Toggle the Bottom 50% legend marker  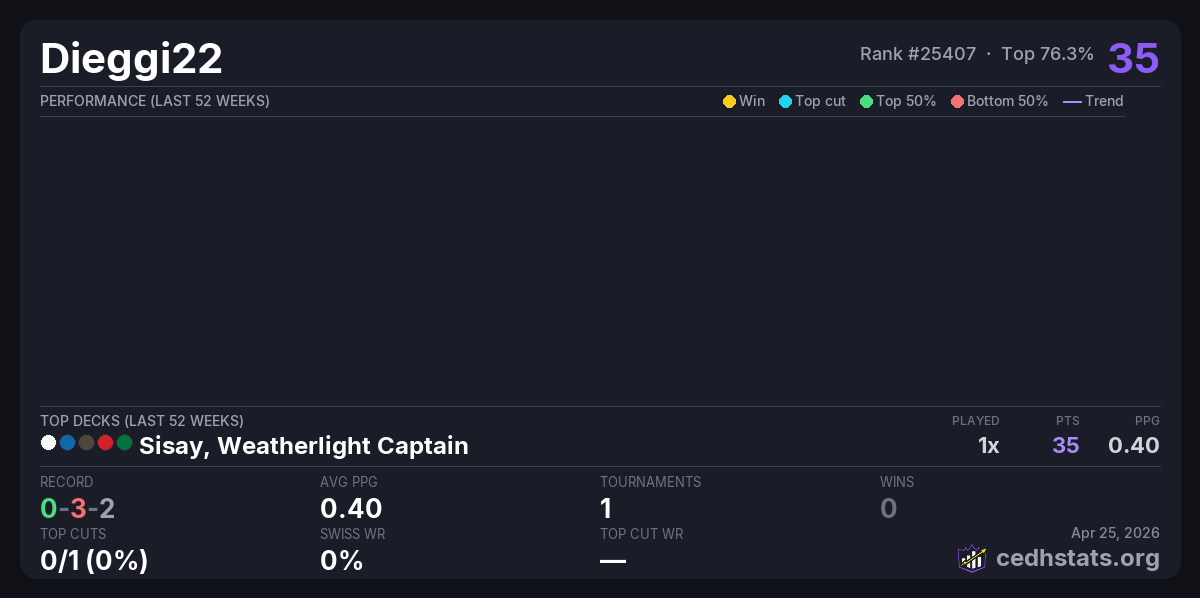(x=957, y=101)
